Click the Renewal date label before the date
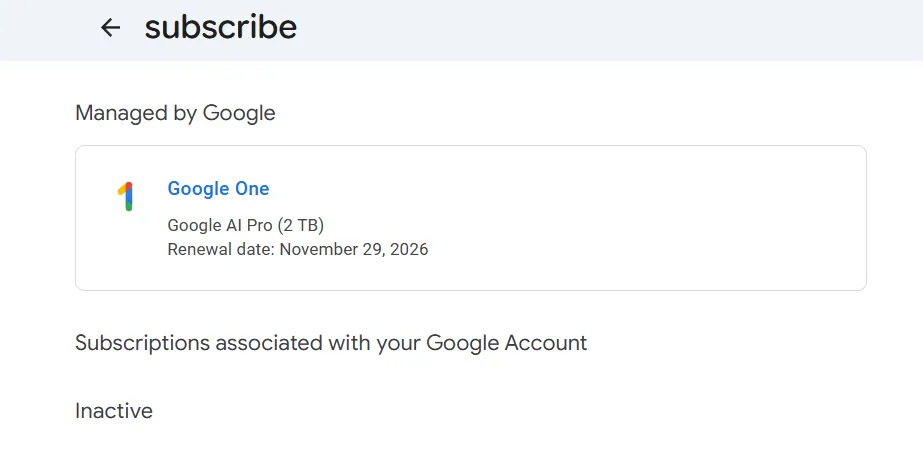This screenshot has width=923, height=454. 221,249
